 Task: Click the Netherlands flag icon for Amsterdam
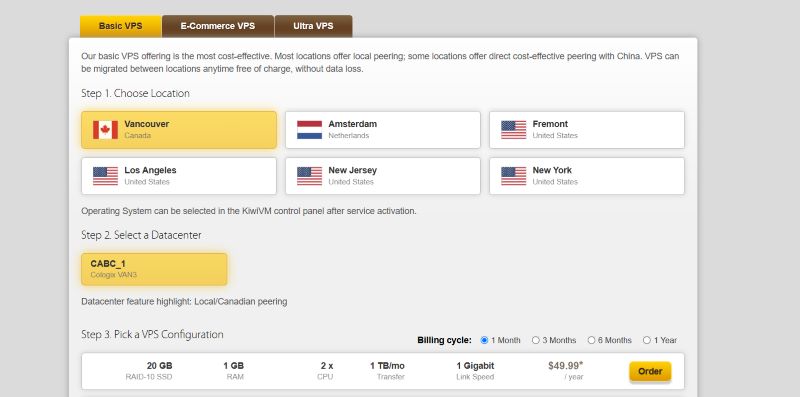[x=309, y=130]
